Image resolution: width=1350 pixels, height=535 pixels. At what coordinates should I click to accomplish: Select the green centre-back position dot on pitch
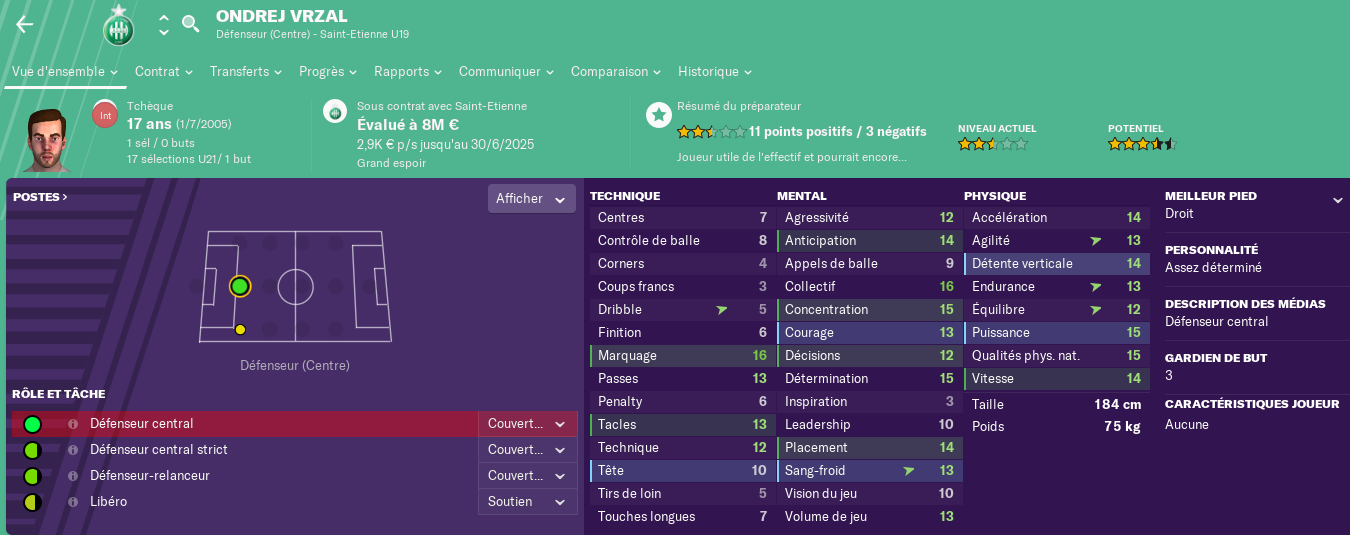239,287
